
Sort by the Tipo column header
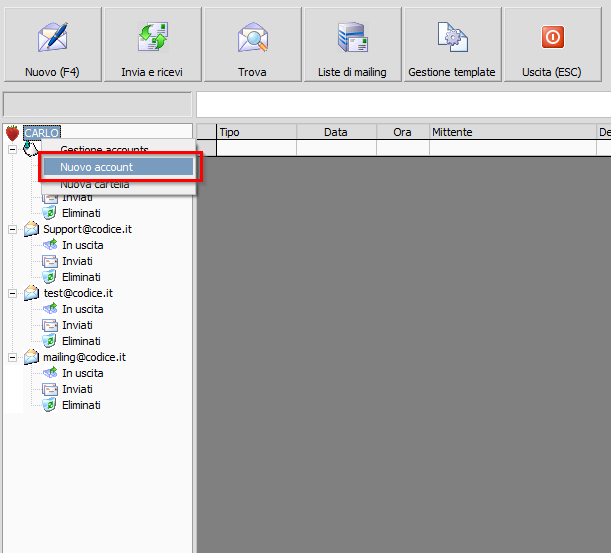(x=256, y=132)
